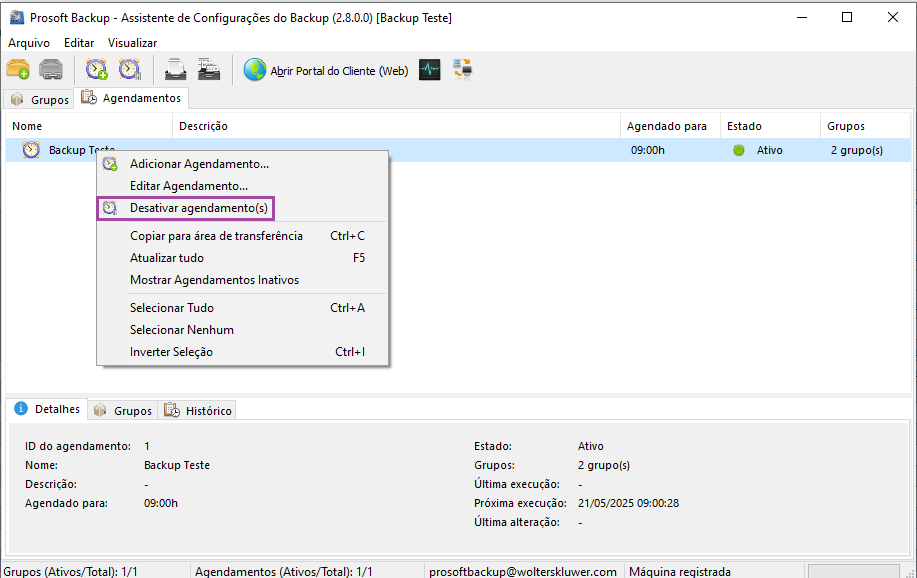Open the Visualizar menu
Screen dimensions: 917x578
[132, 43]
